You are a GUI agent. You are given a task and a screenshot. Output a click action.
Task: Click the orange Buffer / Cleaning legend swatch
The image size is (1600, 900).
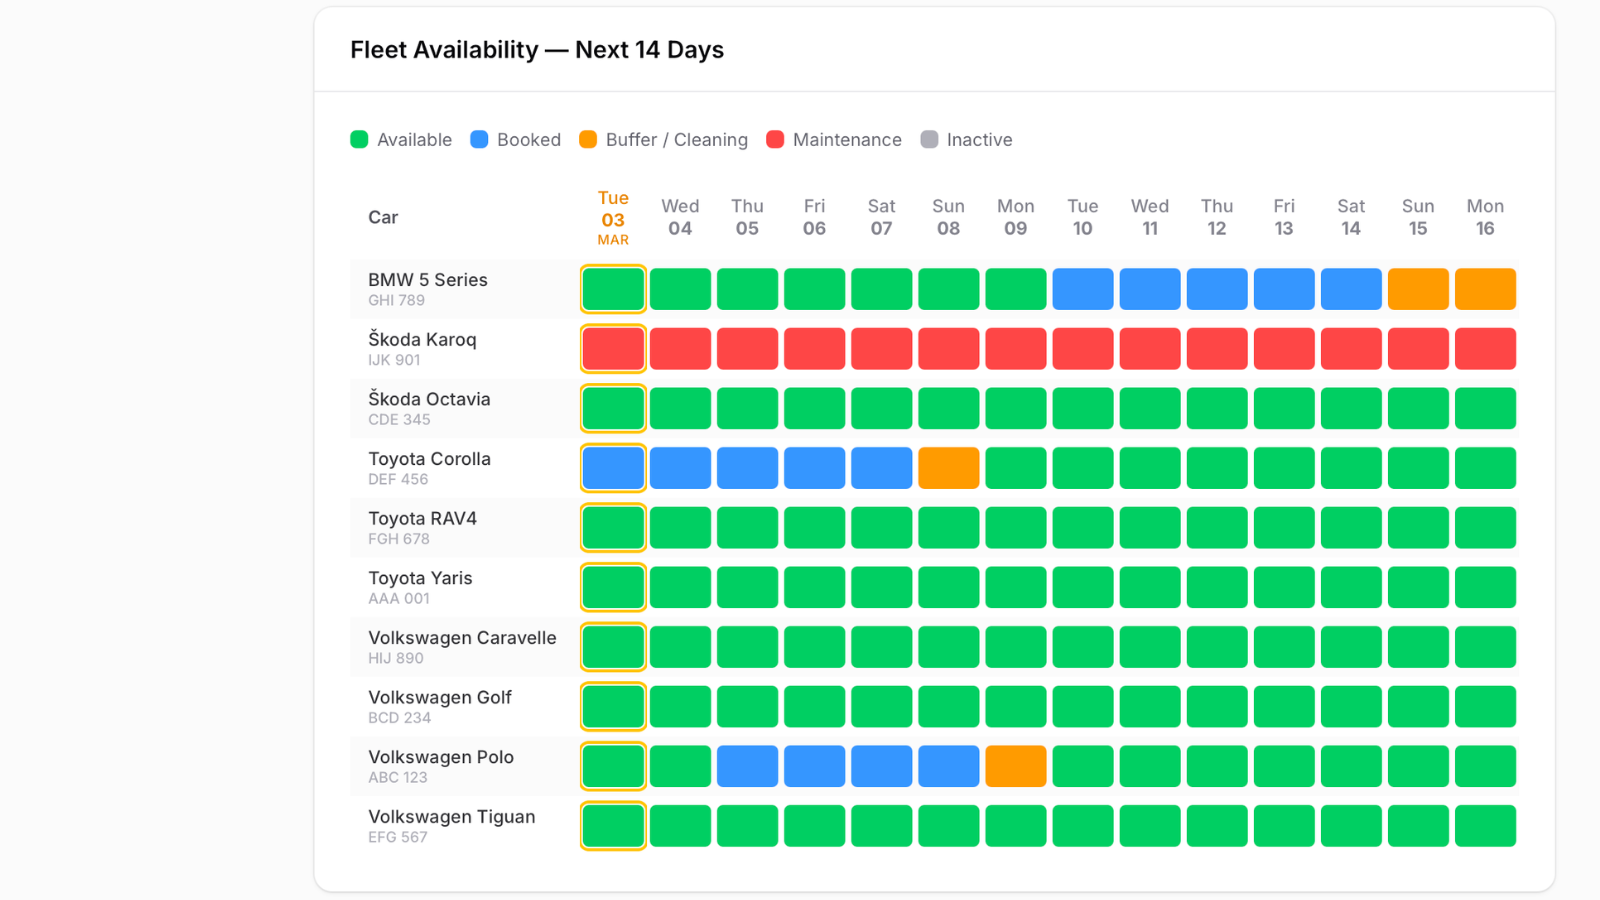click(588, 140)
